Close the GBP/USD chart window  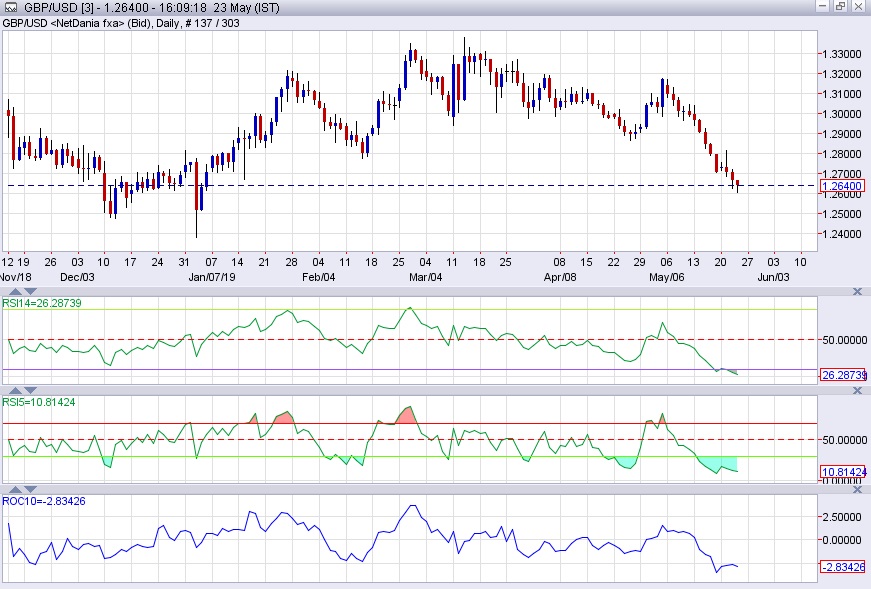pyautogui.click(x=859, y=7)
